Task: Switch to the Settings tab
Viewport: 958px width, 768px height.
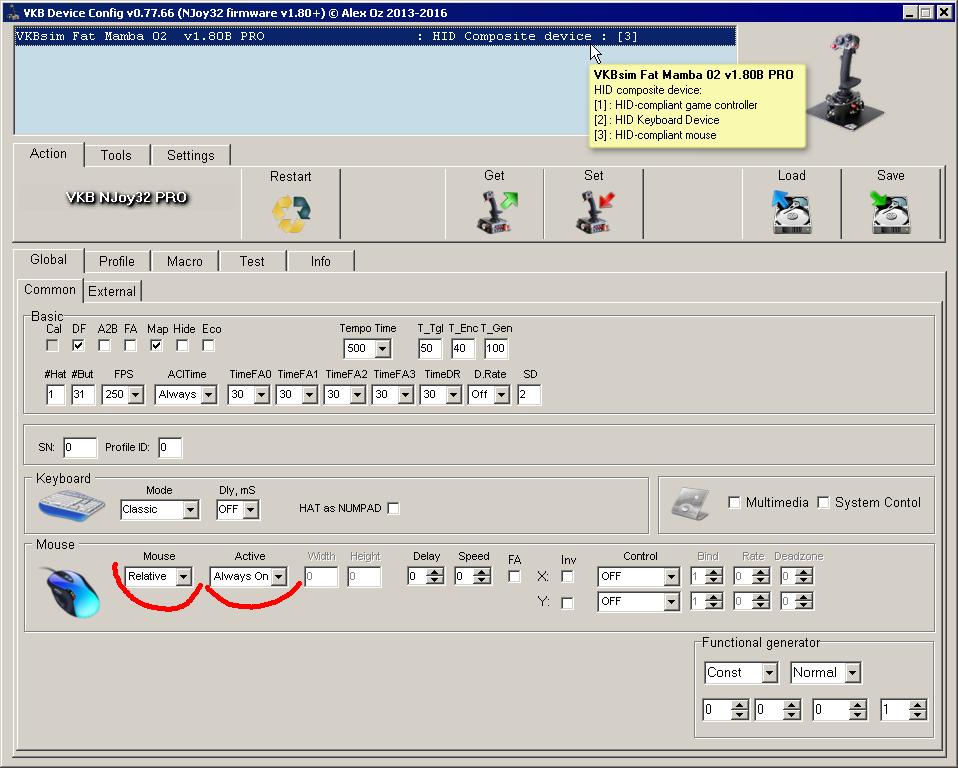Action: click(191, 155)
